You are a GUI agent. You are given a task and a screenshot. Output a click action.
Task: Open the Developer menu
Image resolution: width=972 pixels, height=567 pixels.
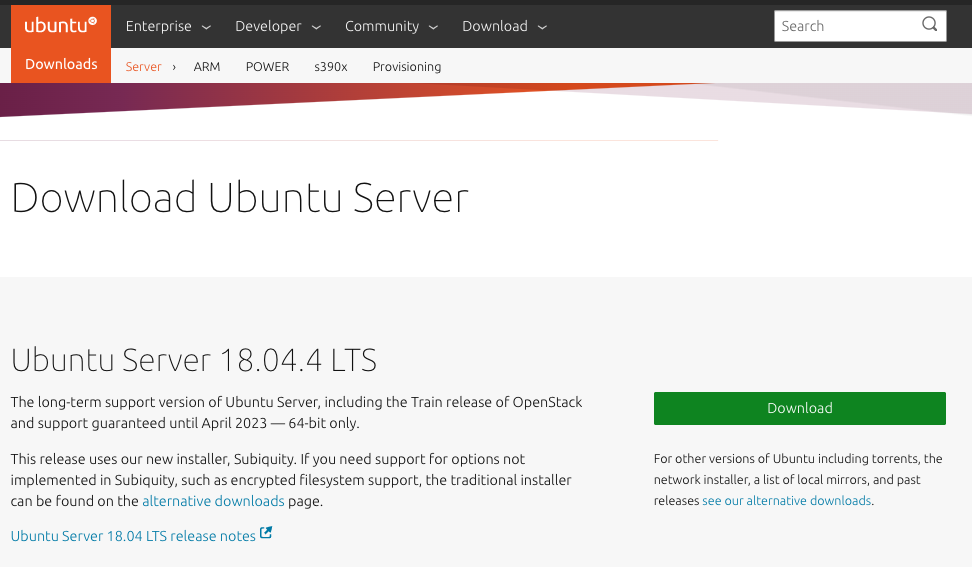(278, 26)
